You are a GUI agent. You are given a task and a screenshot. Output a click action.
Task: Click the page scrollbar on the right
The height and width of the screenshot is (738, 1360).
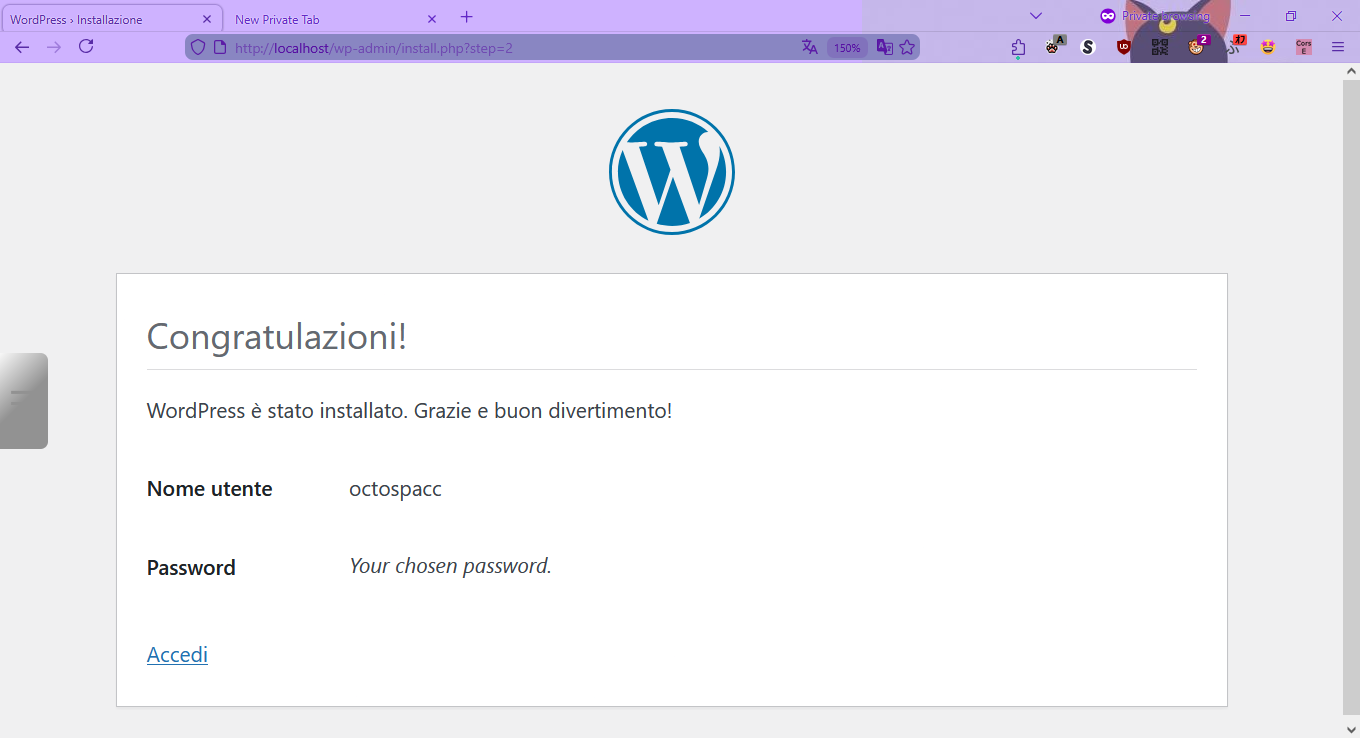pos(1351,400)
